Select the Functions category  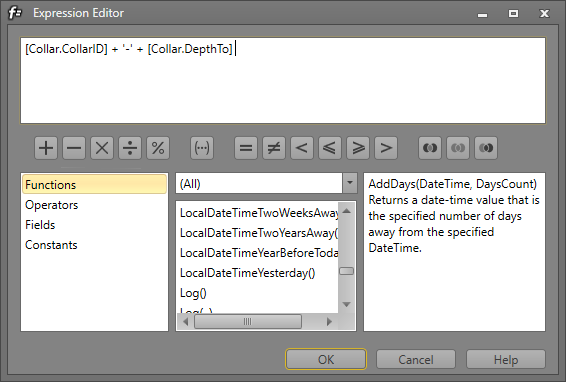point(94,184)
